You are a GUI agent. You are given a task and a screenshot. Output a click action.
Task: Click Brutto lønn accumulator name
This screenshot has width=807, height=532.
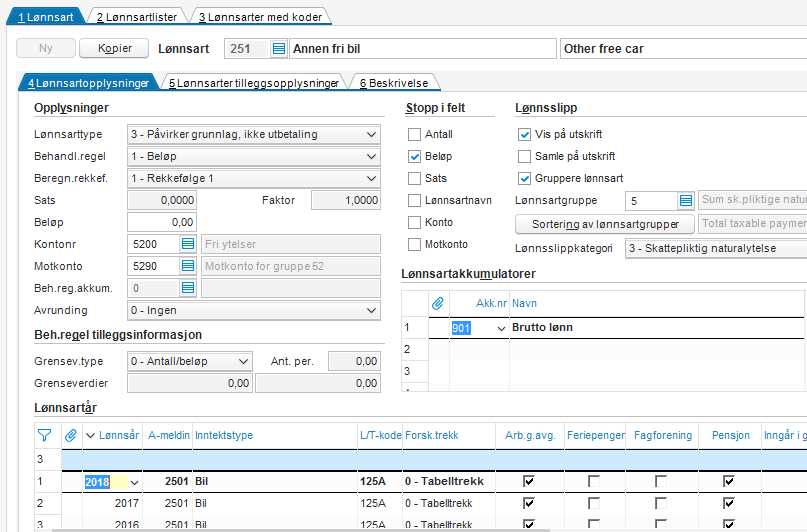[542, 328]
